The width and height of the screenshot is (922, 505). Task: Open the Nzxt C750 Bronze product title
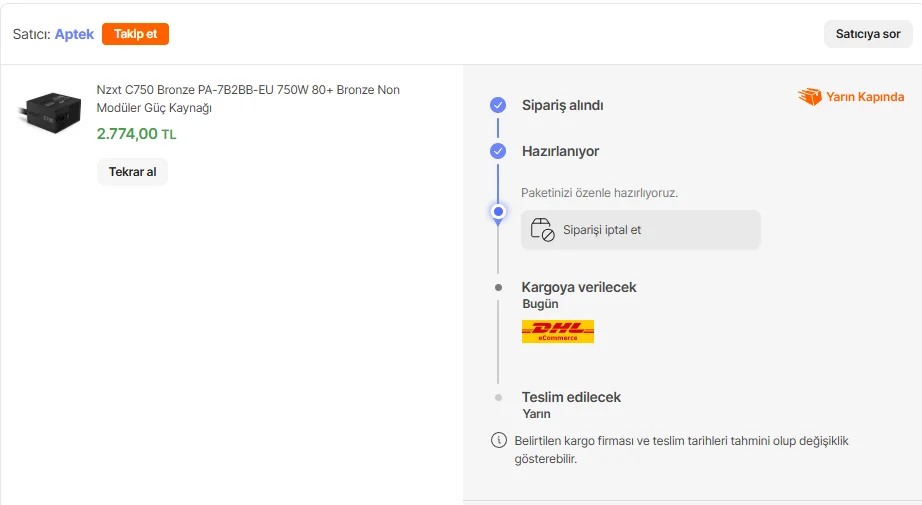(x=248, y=98)
